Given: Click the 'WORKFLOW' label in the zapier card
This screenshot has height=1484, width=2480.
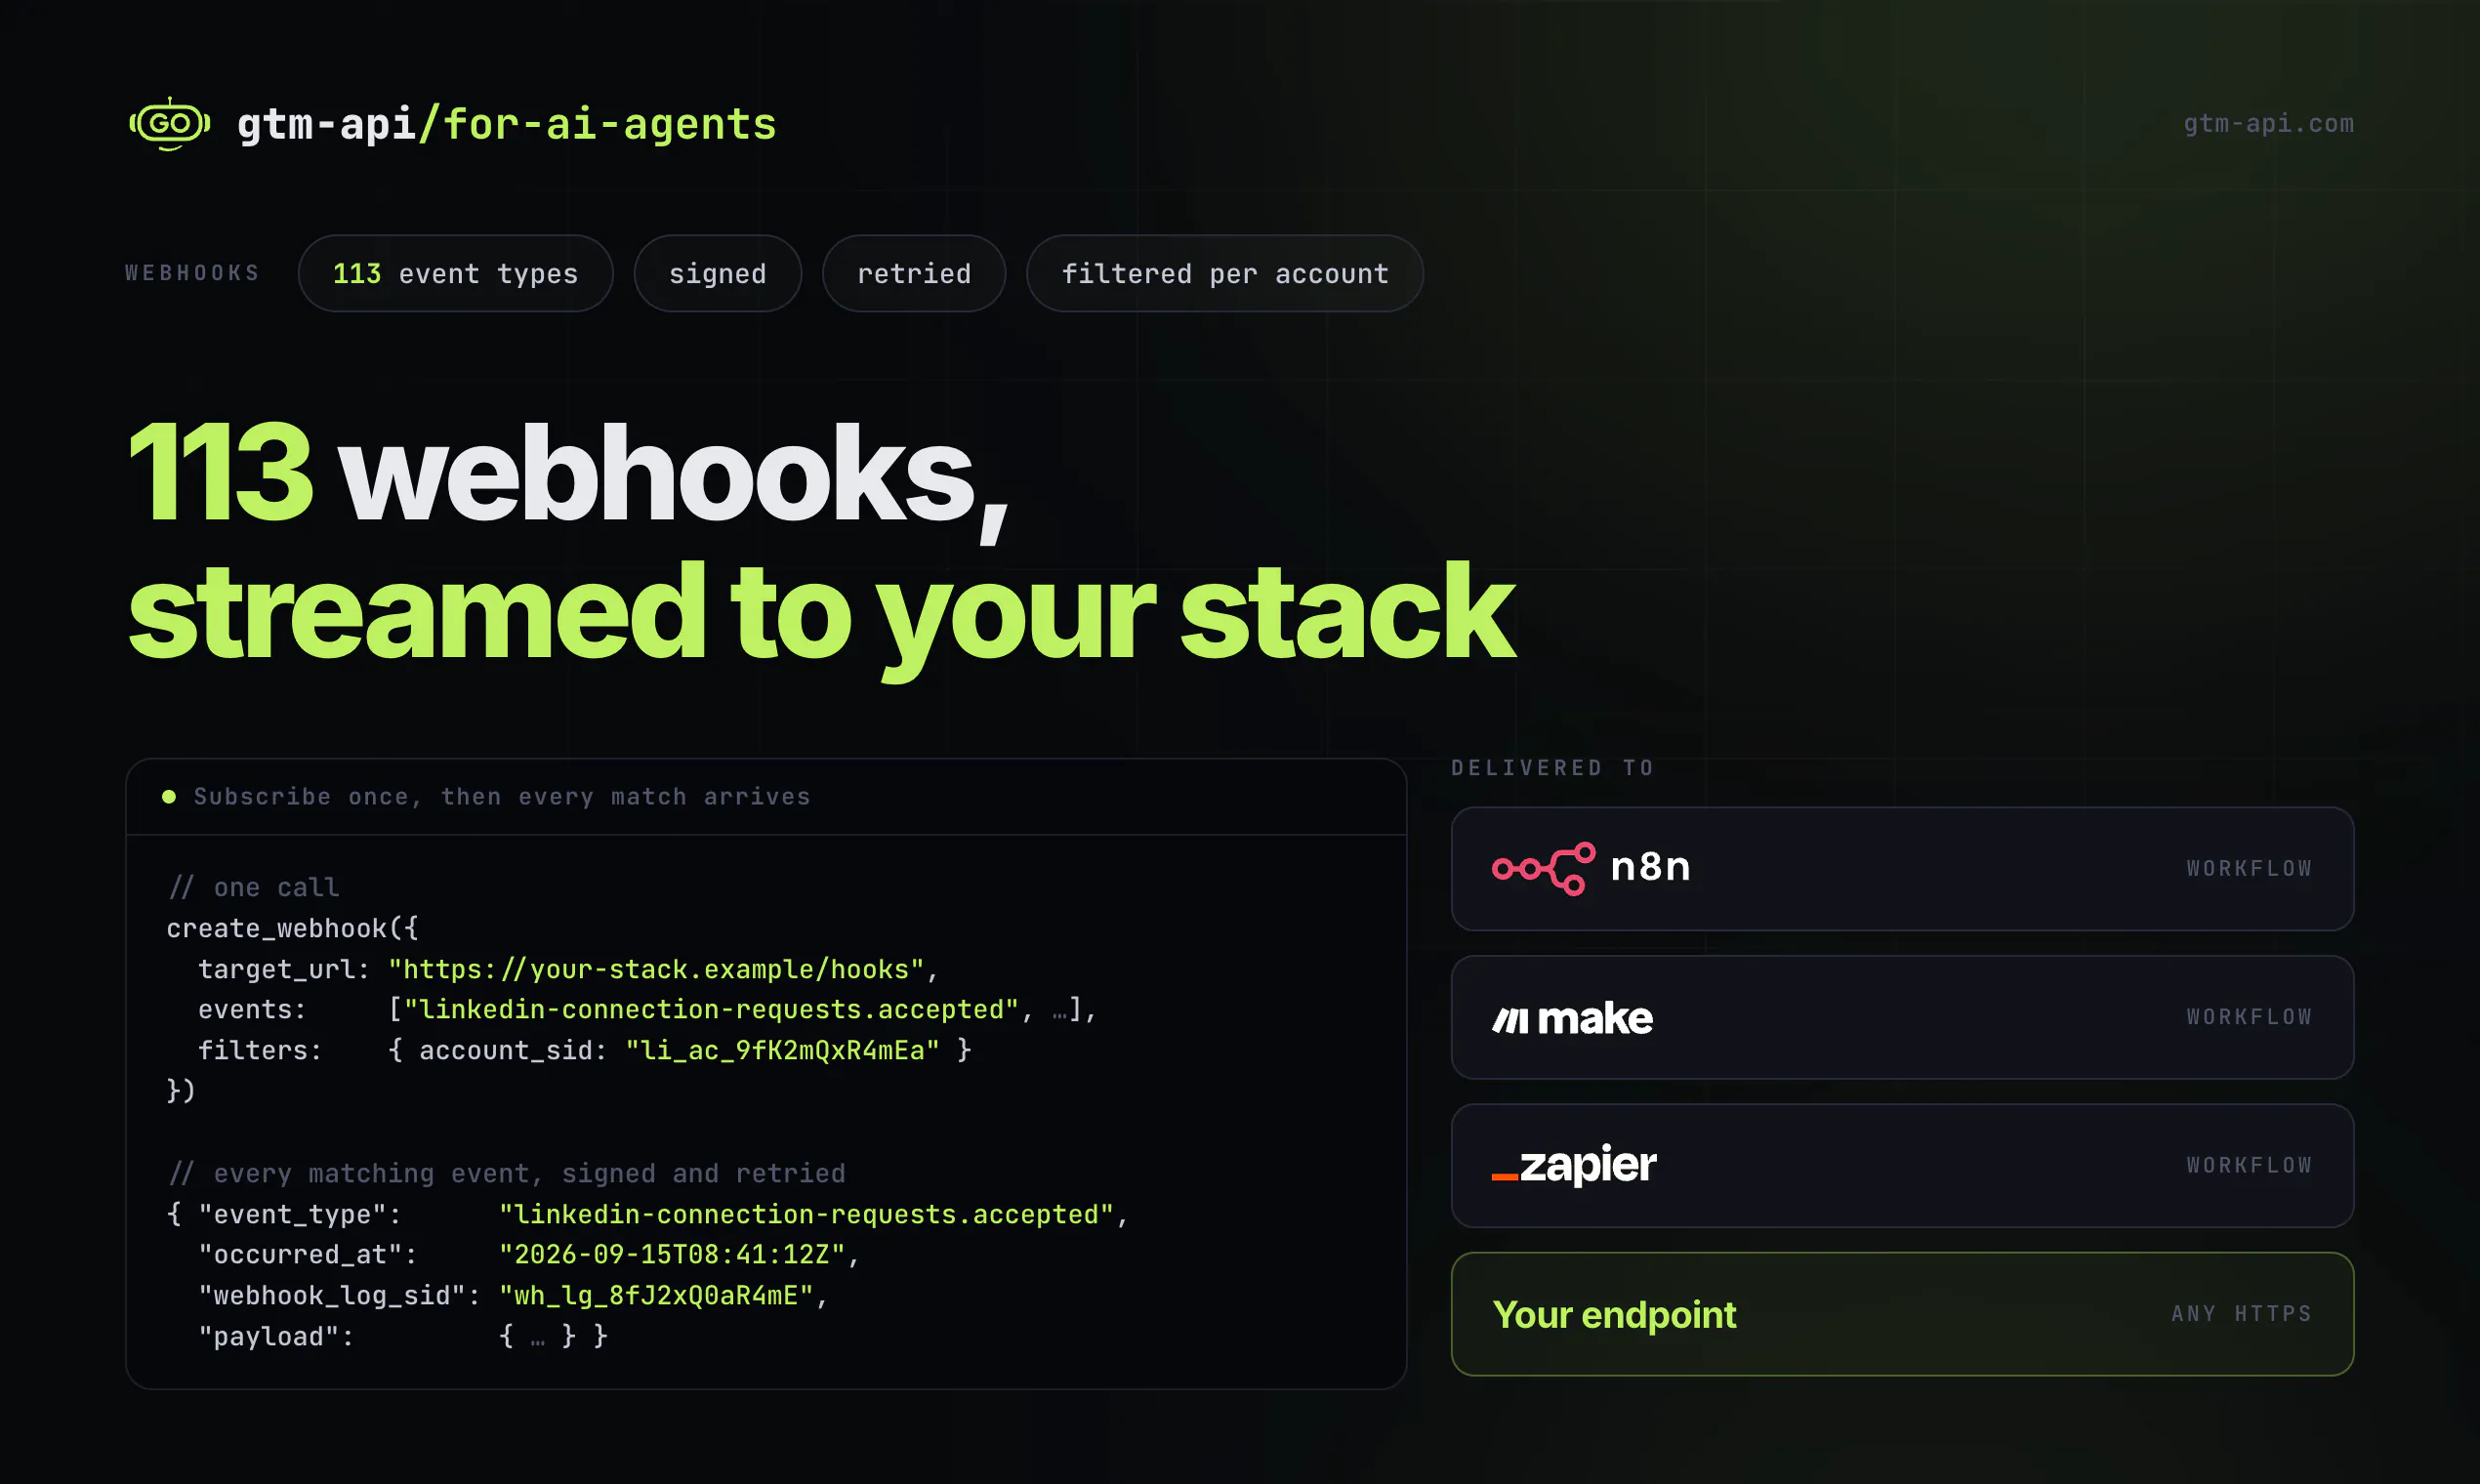Looking at the screenshot, I should click(x=2250, y=1166).
